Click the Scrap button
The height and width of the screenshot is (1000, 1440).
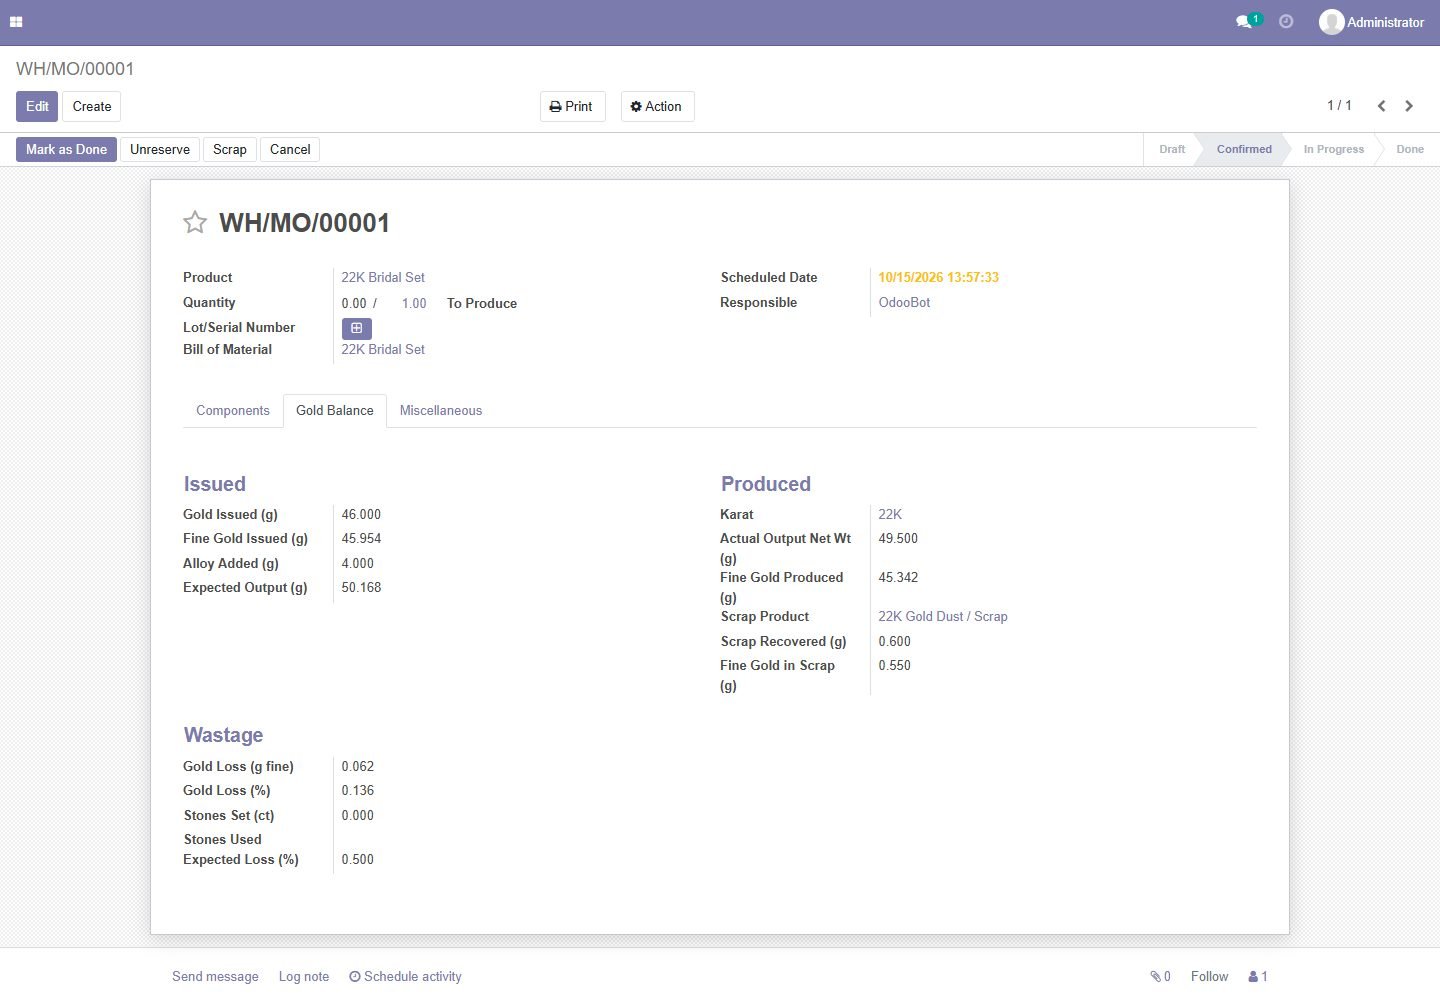[230, 150]
